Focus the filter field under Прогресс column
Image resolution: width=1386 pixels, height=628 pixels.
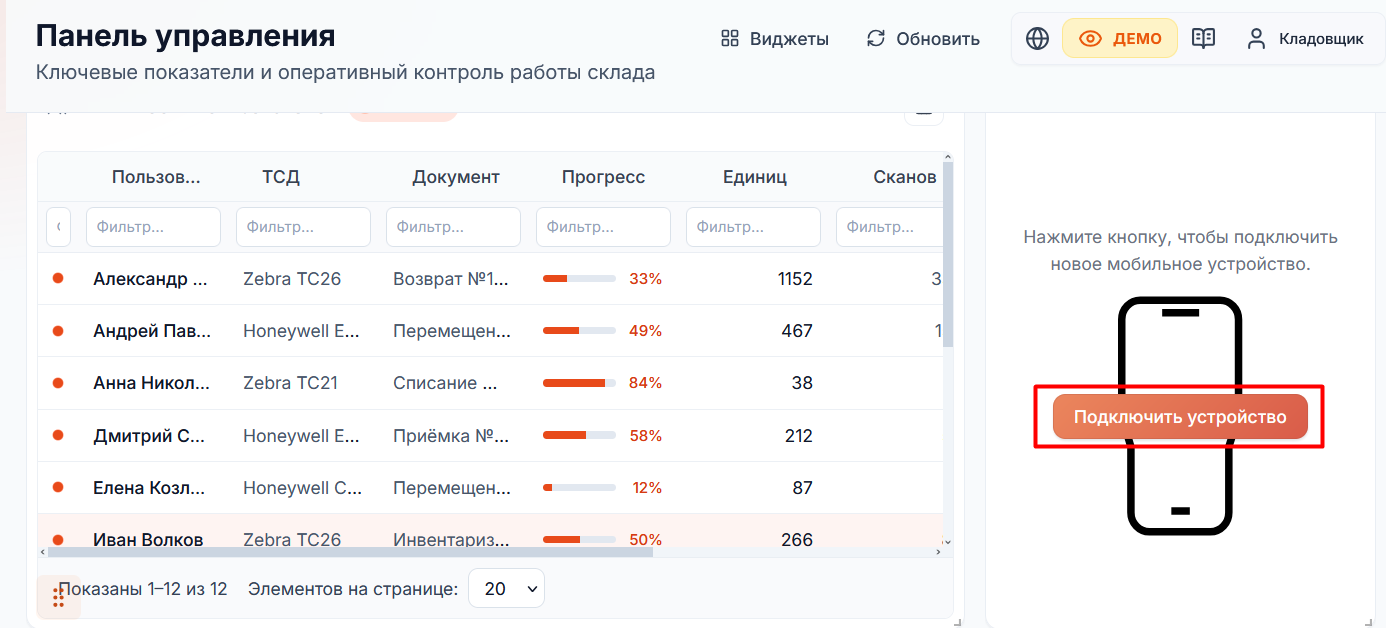603,227
